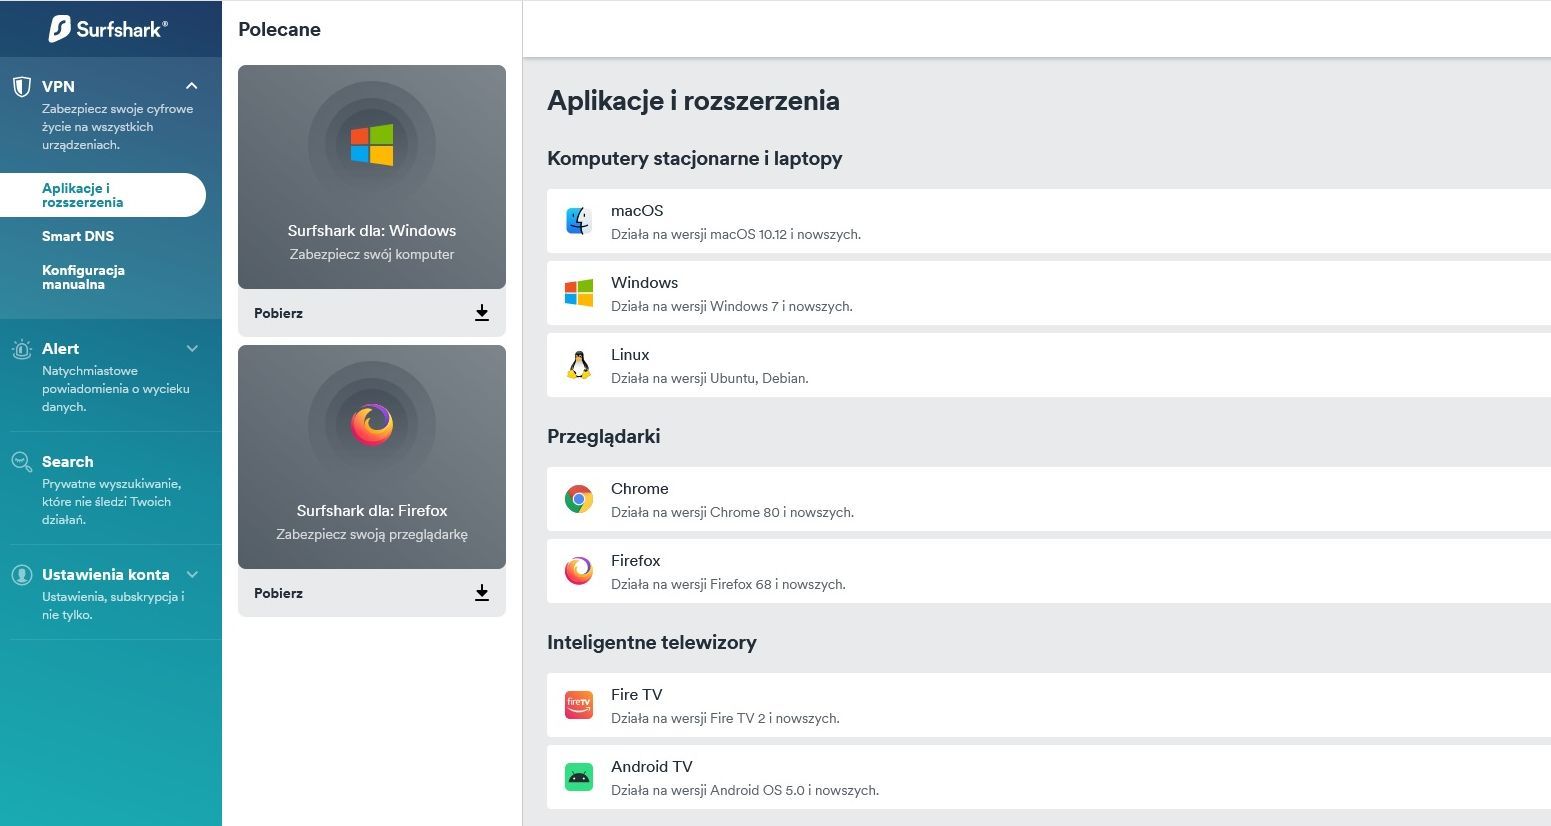Click the macOS Finder icon
Viewport: 1551px width, 826px height.
pyautogui.click(x=579, y=221)
